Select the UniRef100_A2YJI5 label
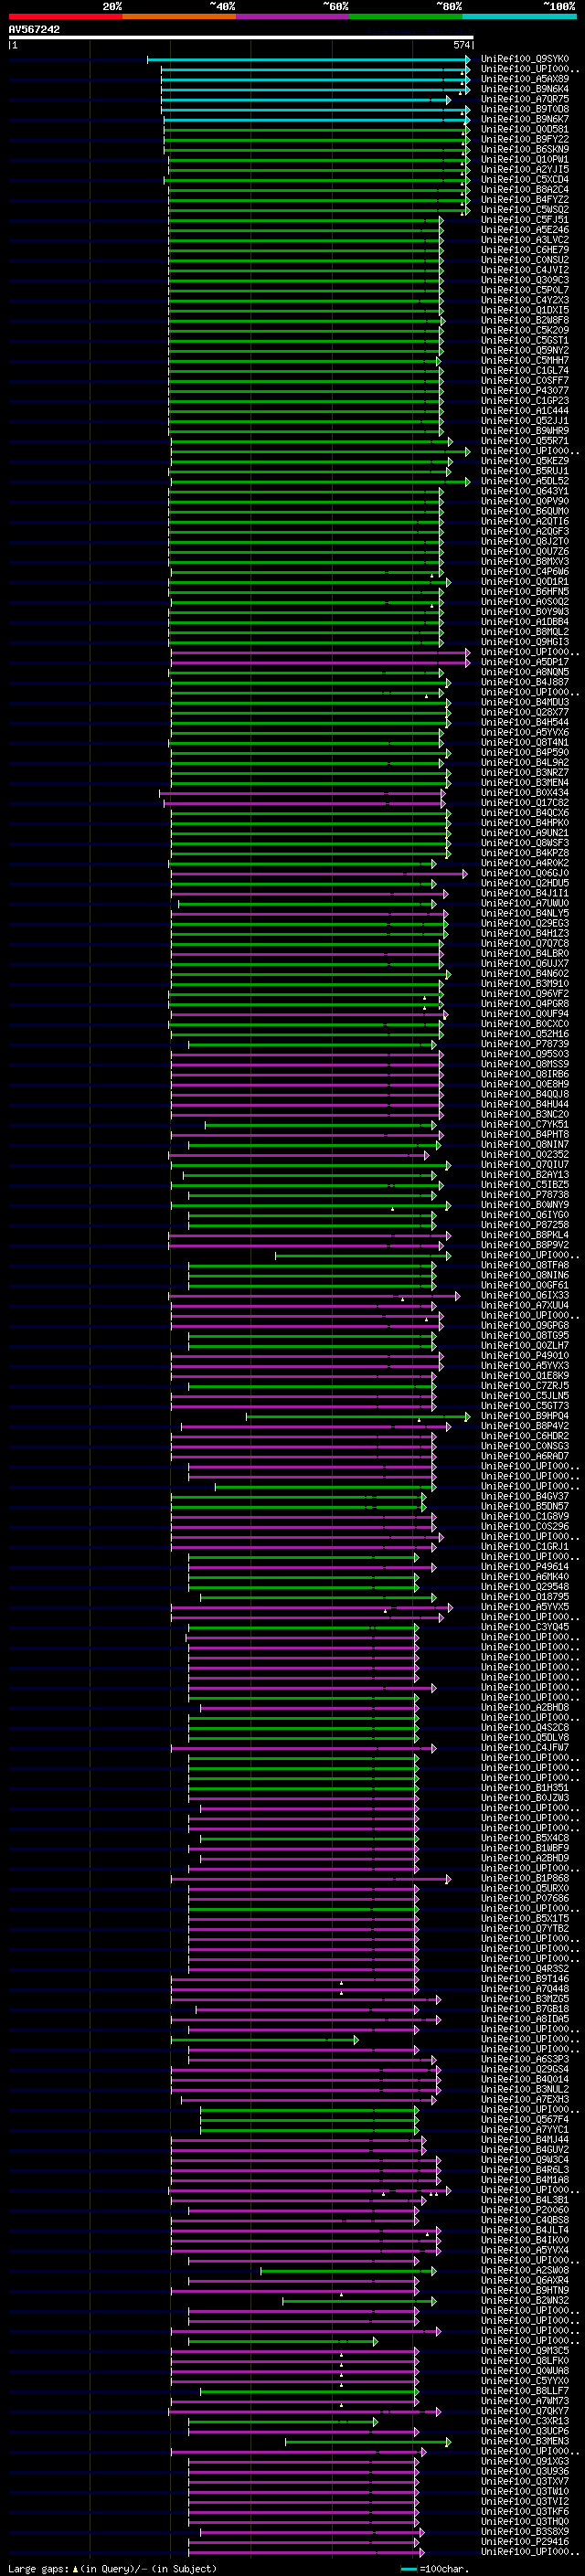The image size is (585, 2576). pyautogui.click(x=525, y=169)
